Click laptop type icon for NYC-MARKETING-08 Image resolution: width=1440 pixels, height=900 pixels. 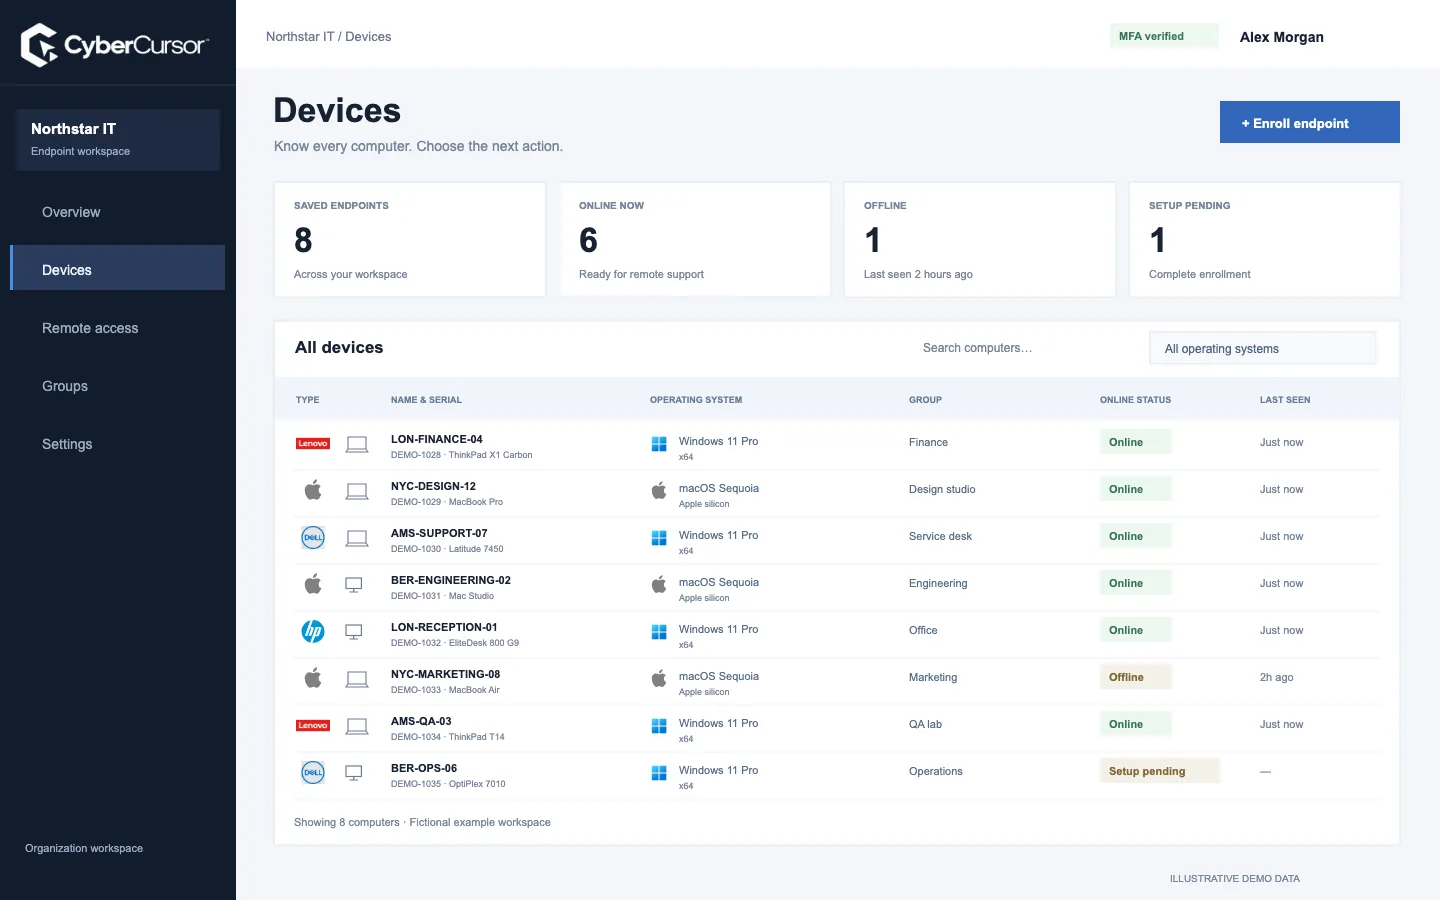click(357, 679)
